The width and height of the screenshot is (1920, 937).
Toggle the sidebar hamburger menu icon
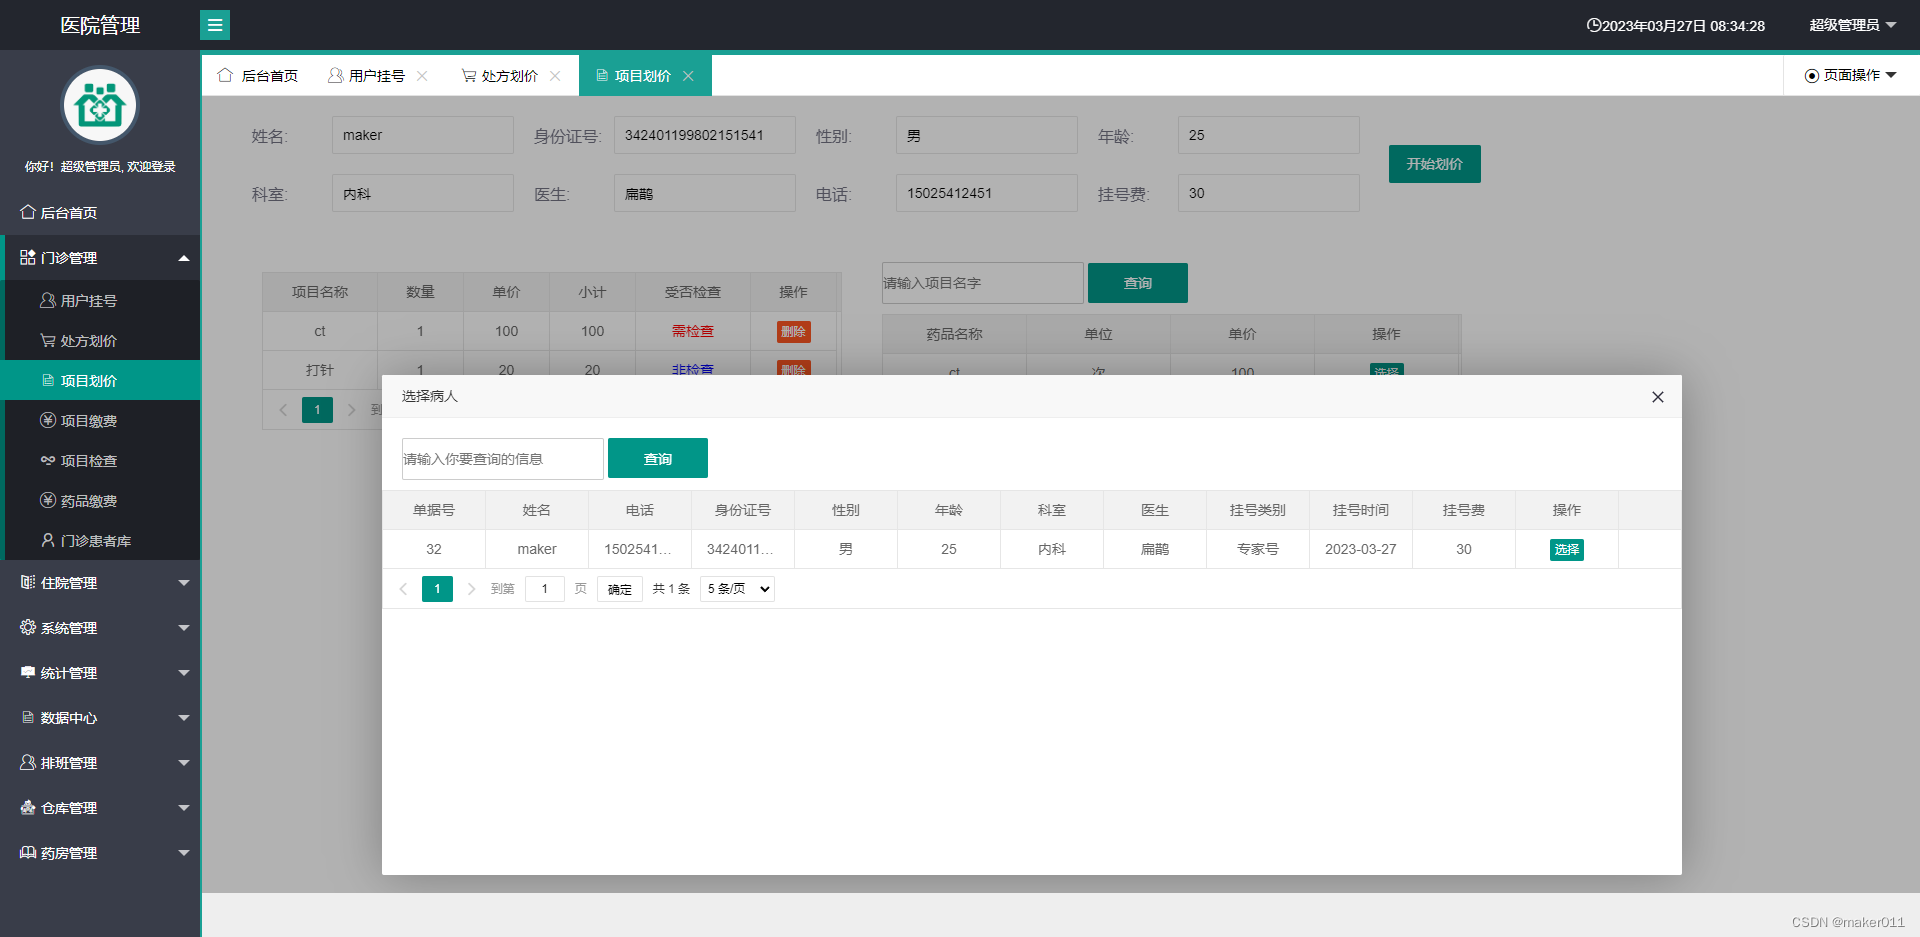(215, 25)
